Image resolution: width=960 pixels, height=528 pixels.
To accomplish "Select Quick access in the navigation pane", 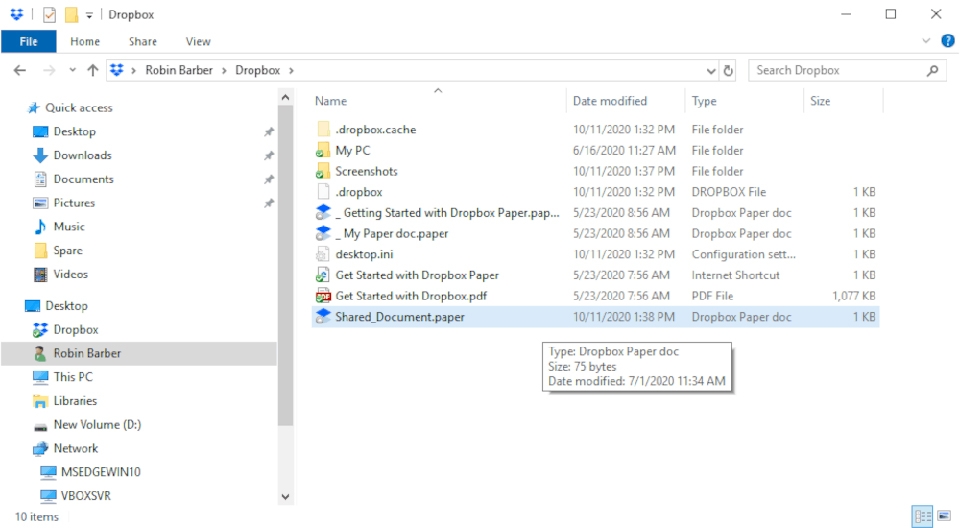I will point(78,108).
